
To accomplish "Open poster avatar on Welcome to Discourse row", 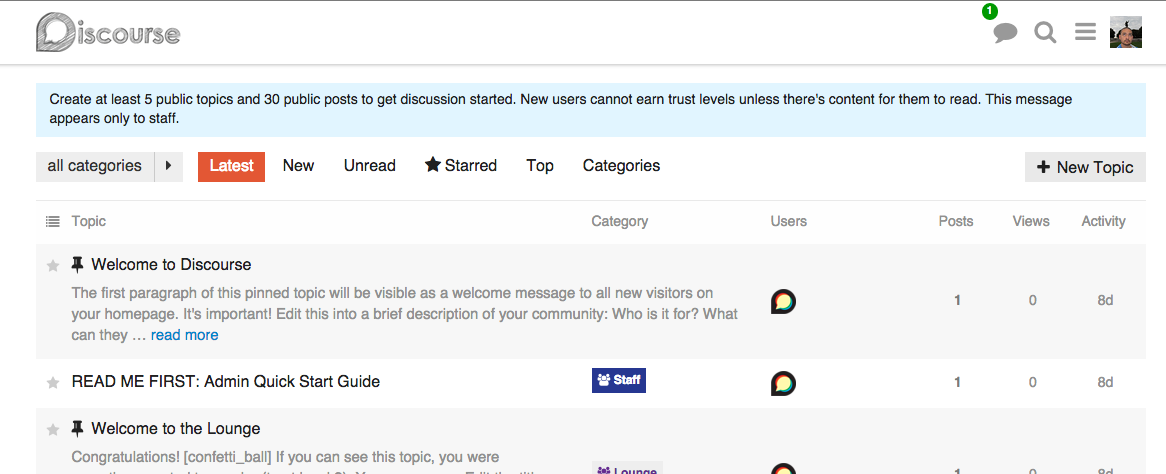I will [x=783, y=301].
